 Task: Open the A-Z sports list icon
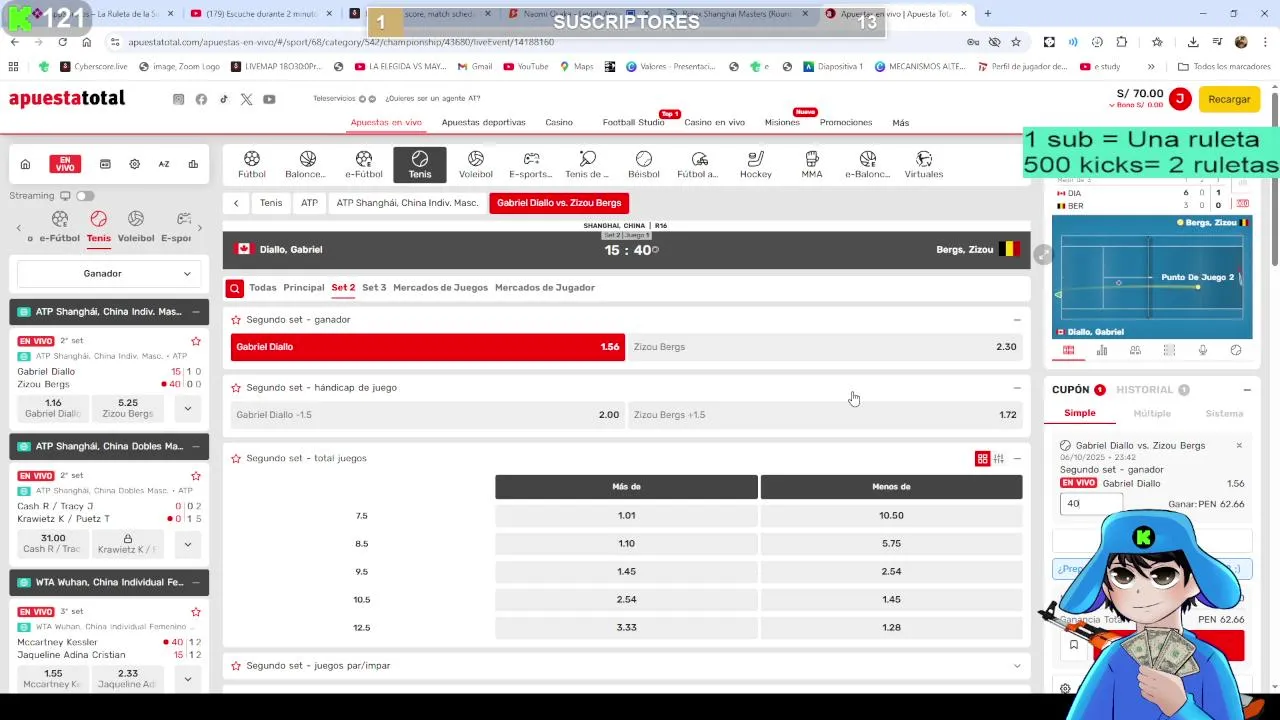click(164, 164)
